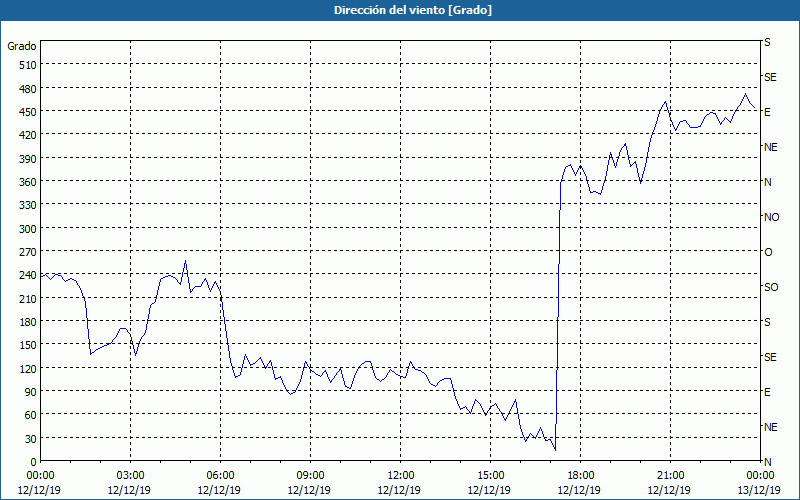Screen dimensions: 800x500
Task: Click the 'SE' compass label level with 120
Action: click(x=770, y=357)
